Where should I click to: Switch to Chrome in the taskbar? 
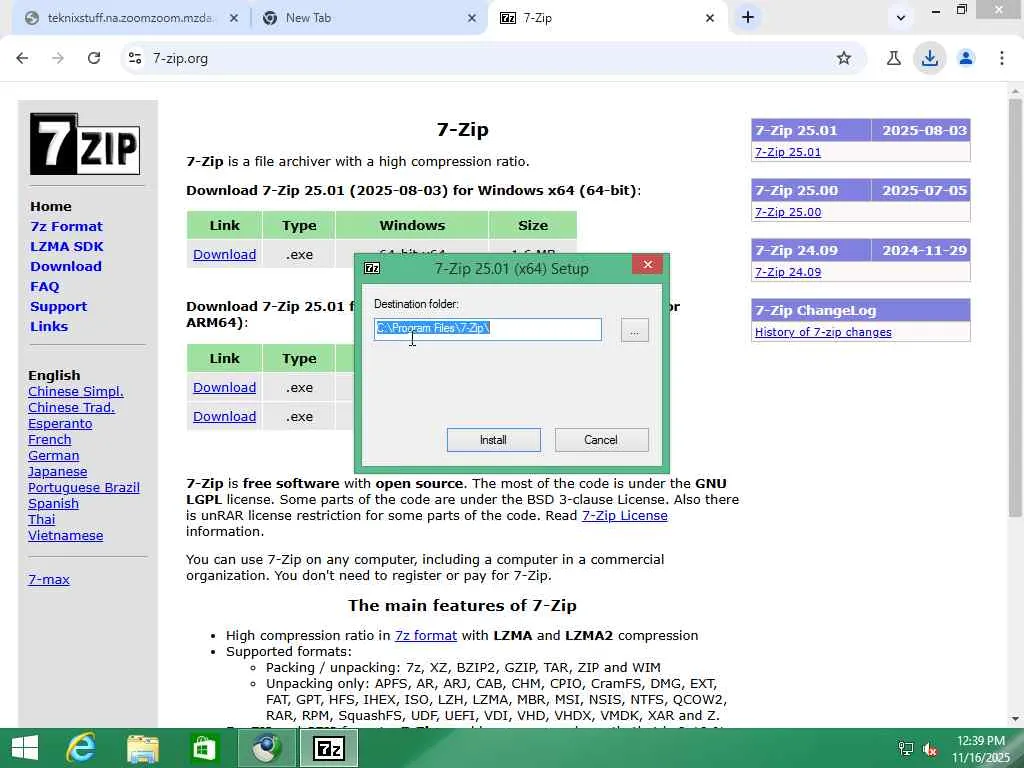coord(264,748)
